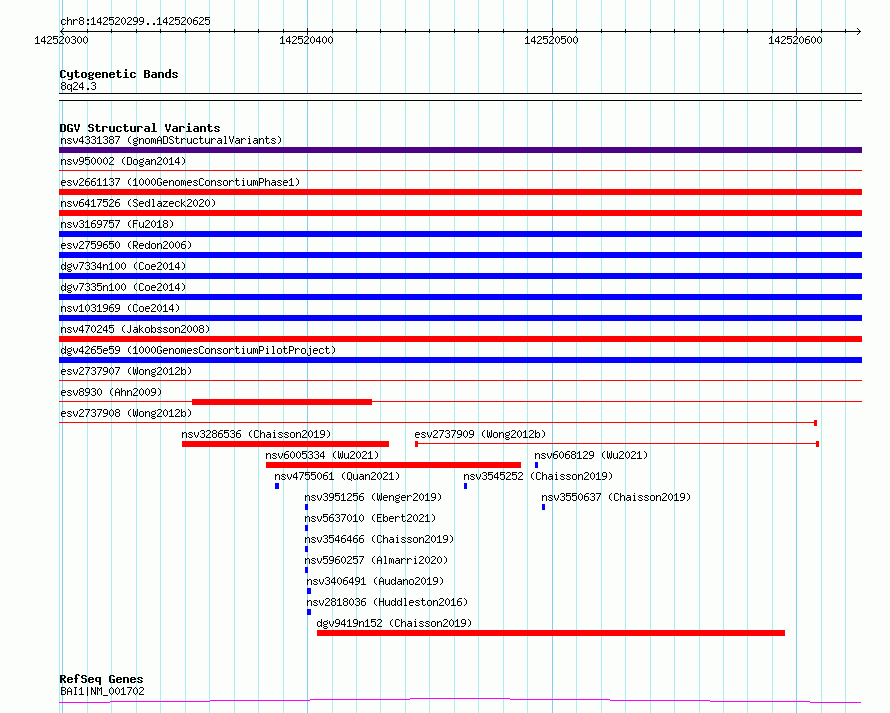Select the dark purple nsv4331387 variant bar

click(460, 150)
